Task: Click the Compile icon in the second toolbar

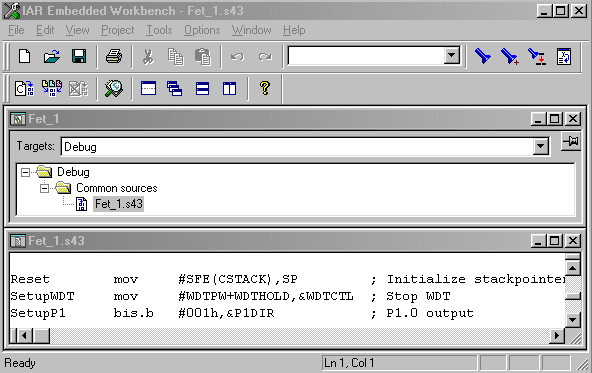Action: pos(24,89)
